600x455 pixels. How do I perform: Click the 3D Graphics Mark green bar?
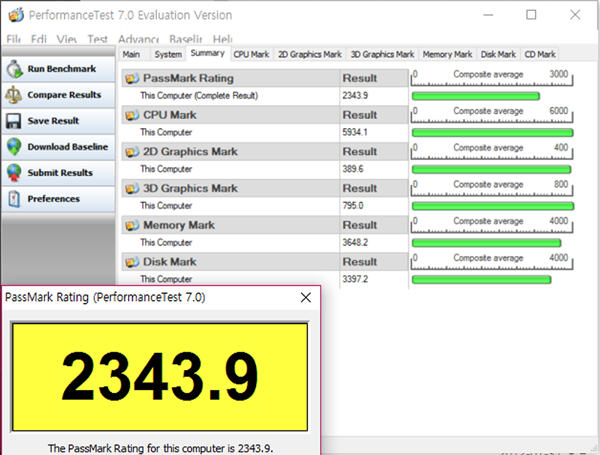point(493,206)
